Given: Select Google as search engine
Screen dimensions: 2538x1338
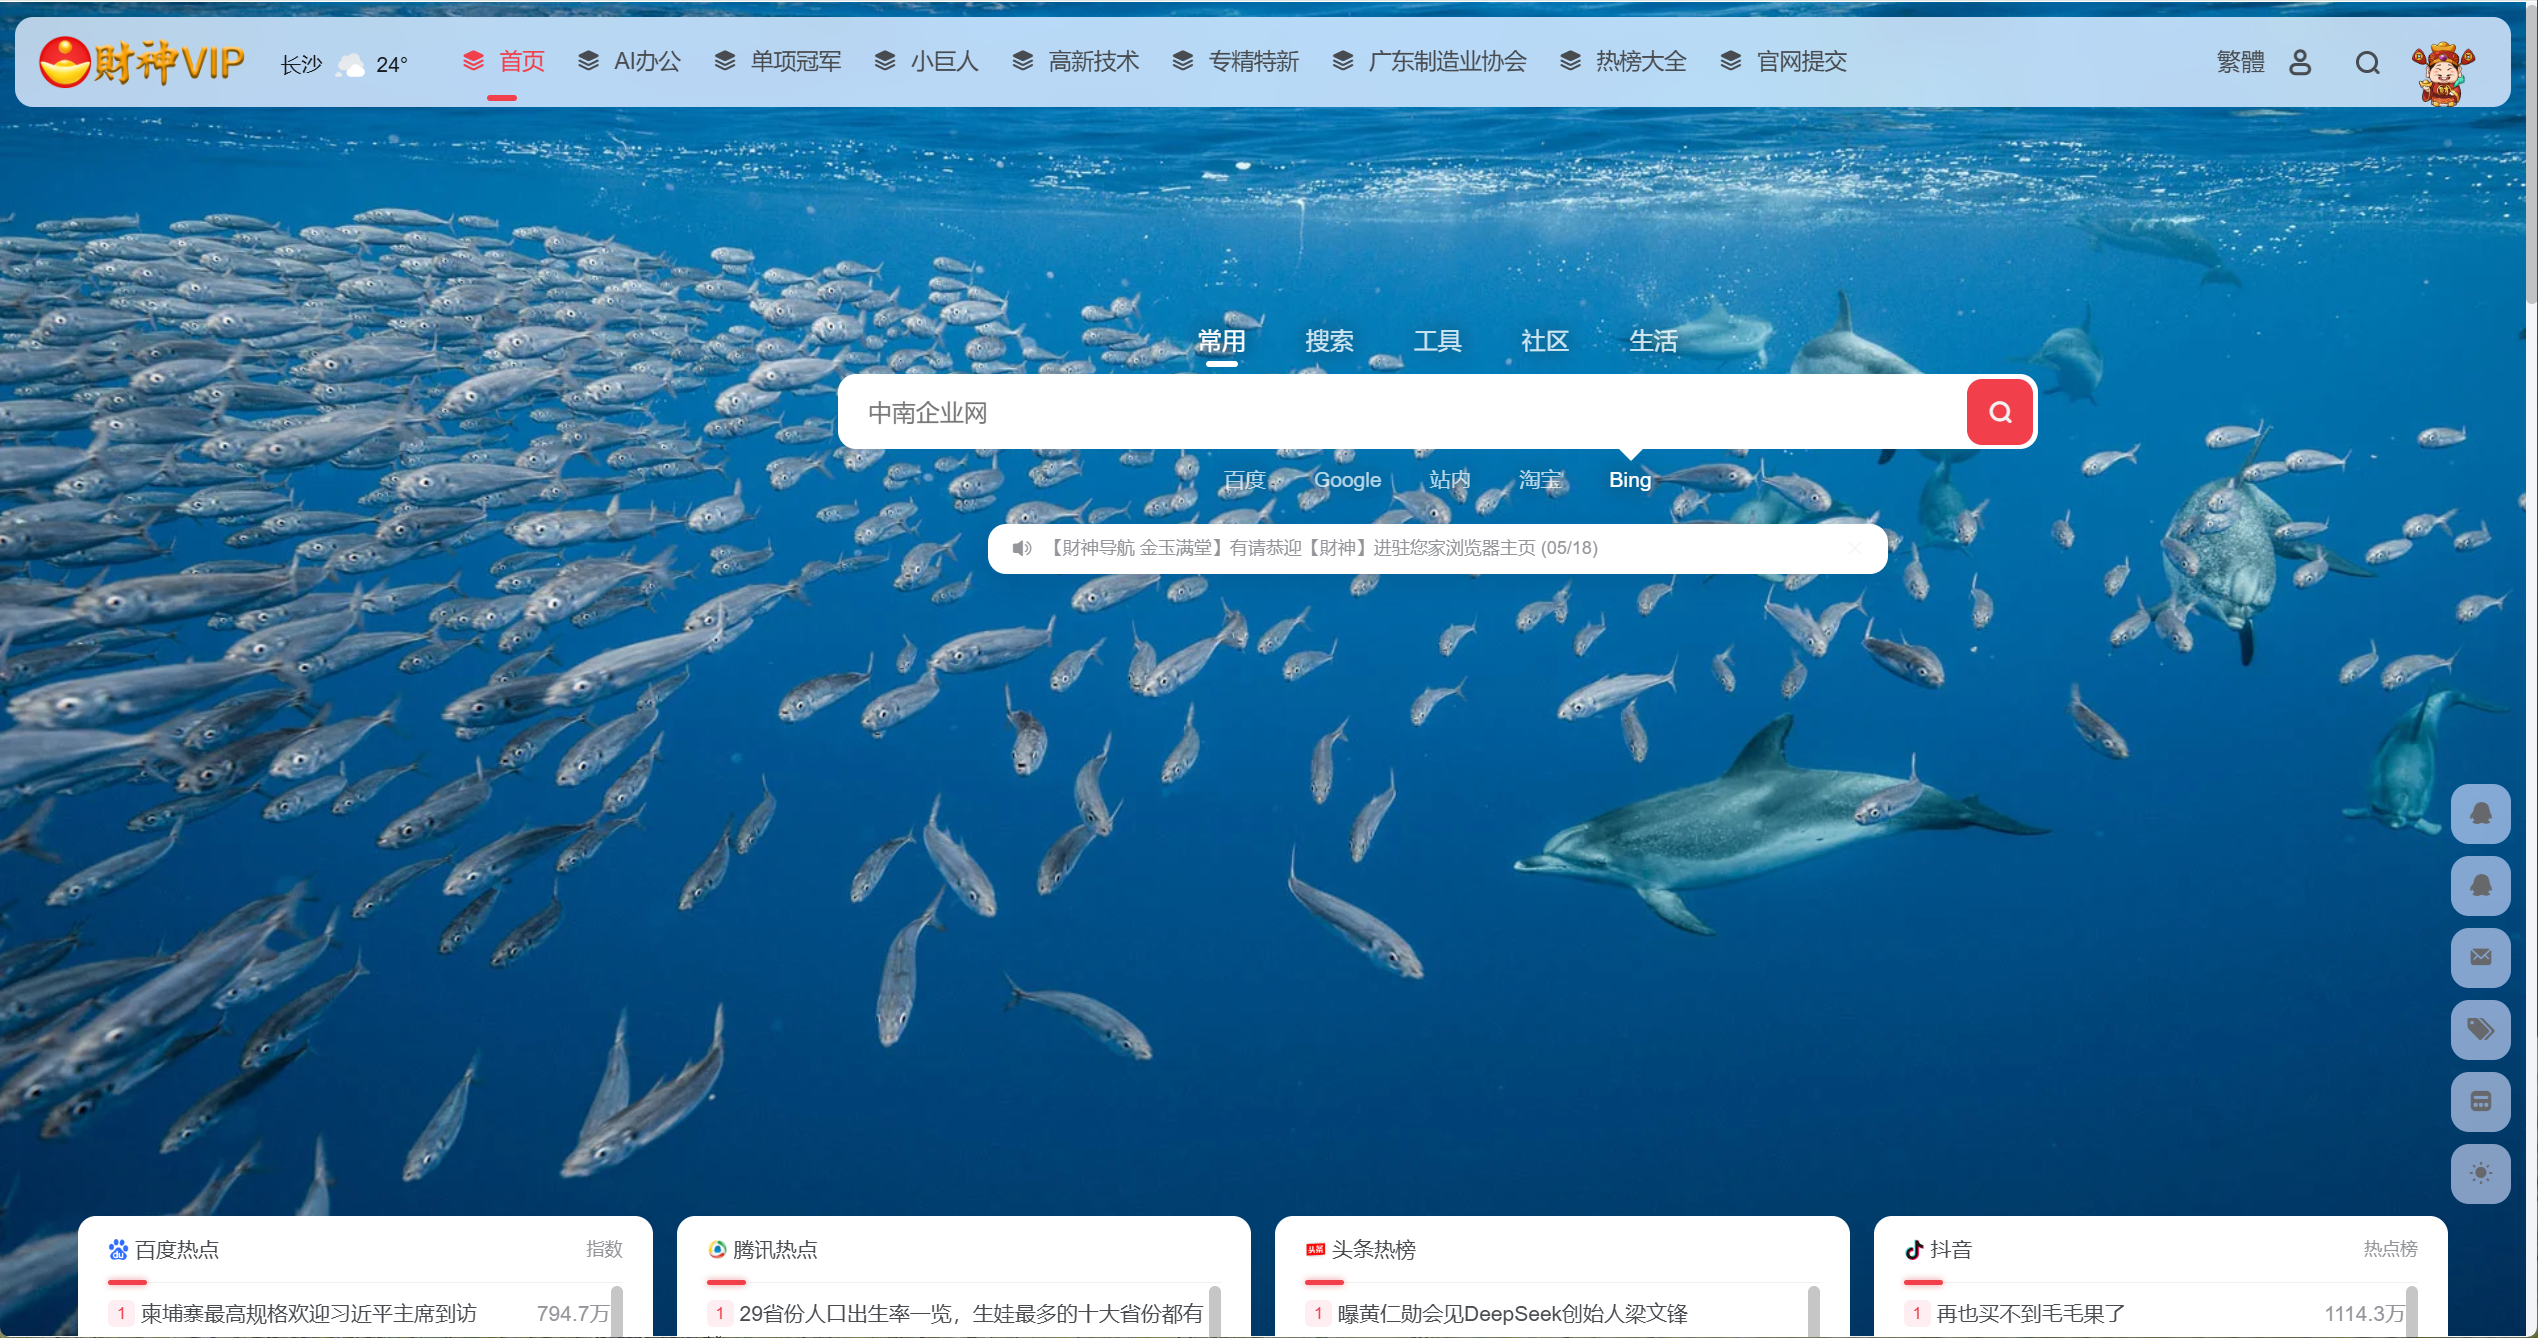Looking at the screenshot, I should (1347, 480).
